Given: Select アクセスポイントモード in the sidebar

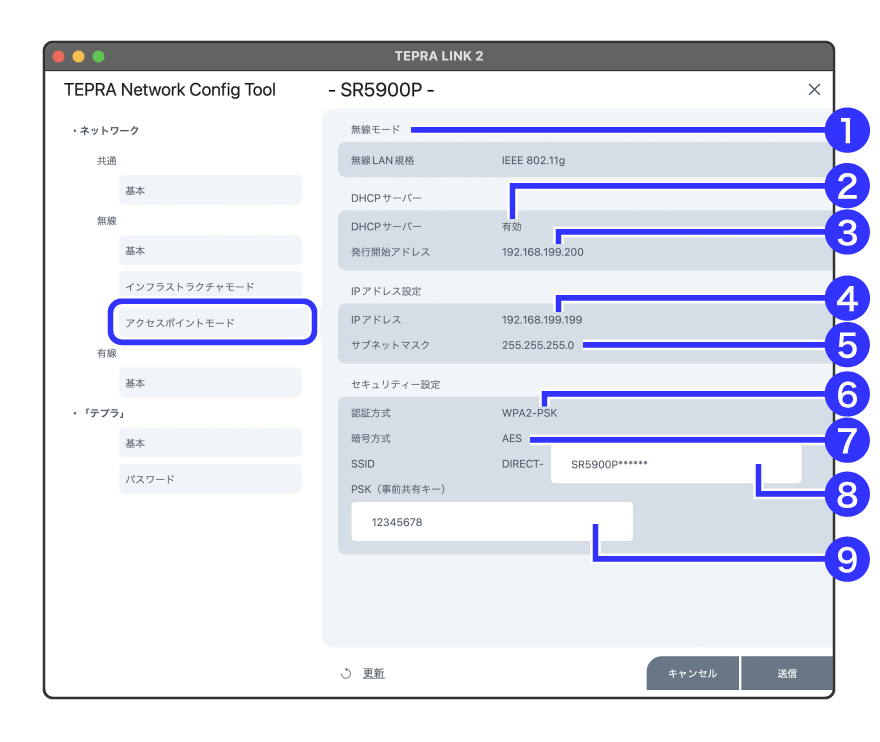Looking at the screenshot, I should click(x=212, y=323).
